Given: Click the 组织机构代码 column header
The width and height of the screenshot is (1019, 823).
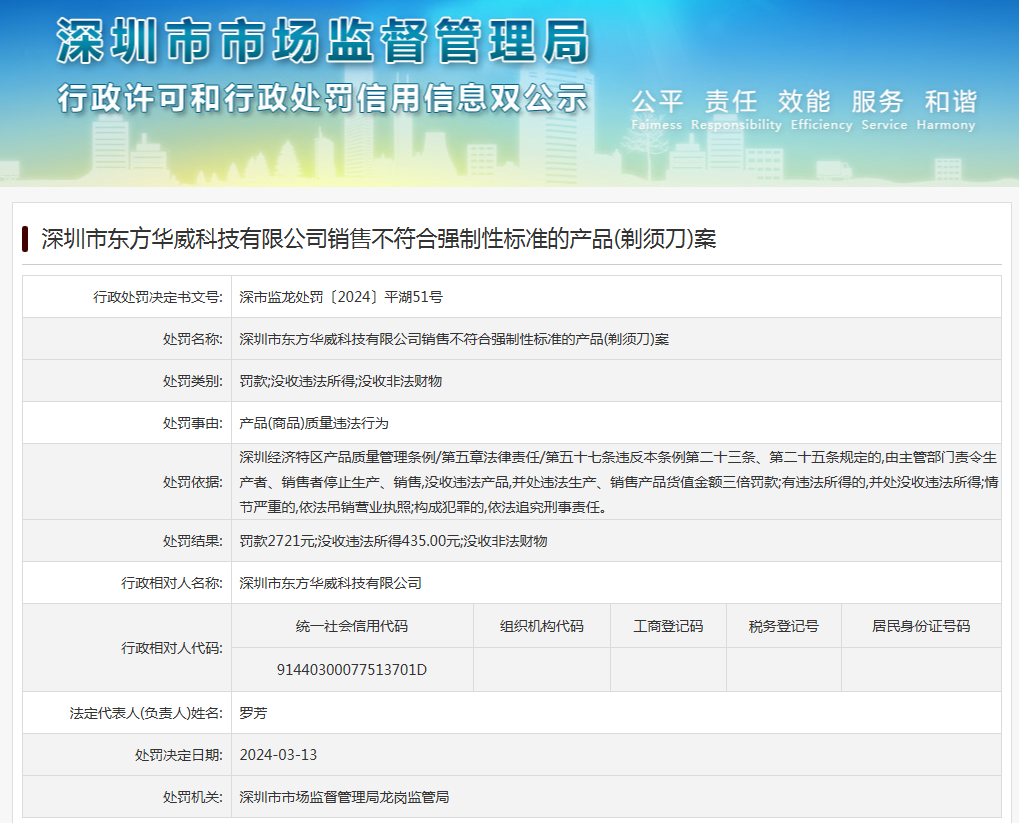Looking at the screenshot, I should (541, 626).
